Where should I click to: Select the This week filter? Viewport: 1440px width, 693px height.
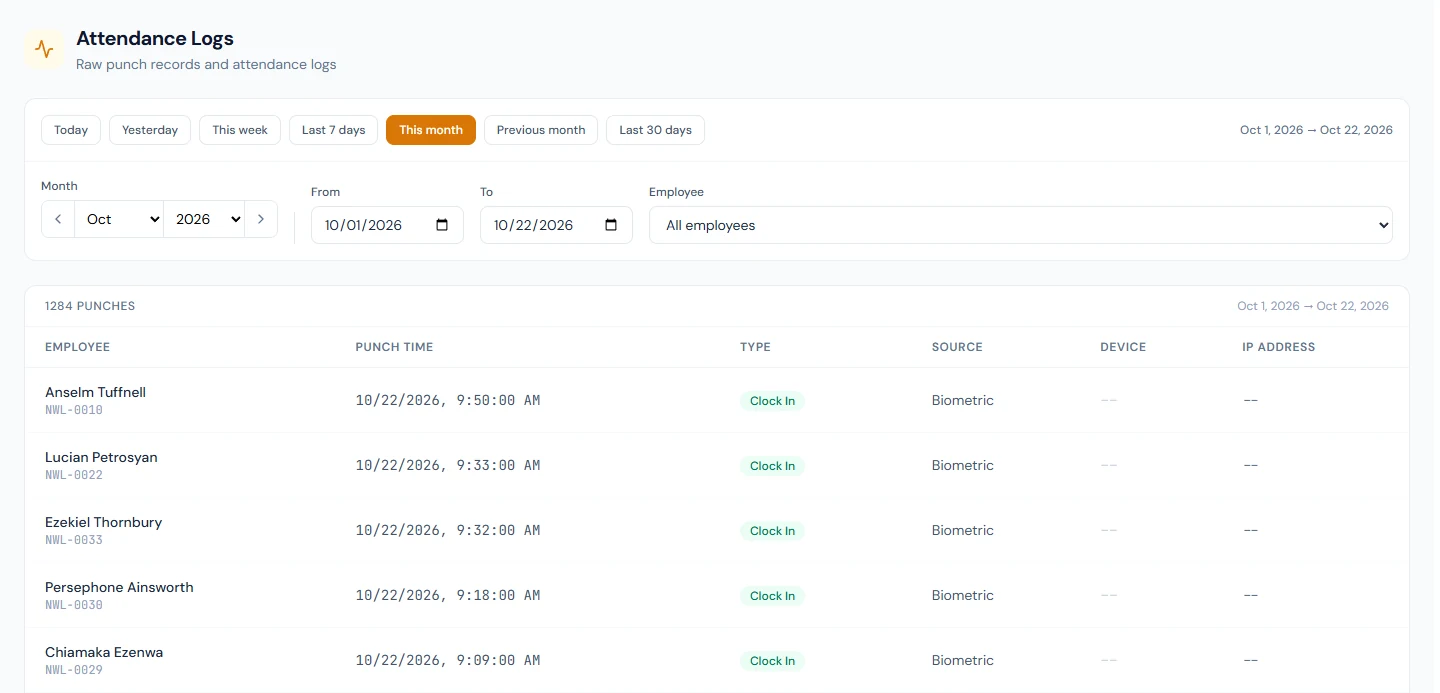240,130
